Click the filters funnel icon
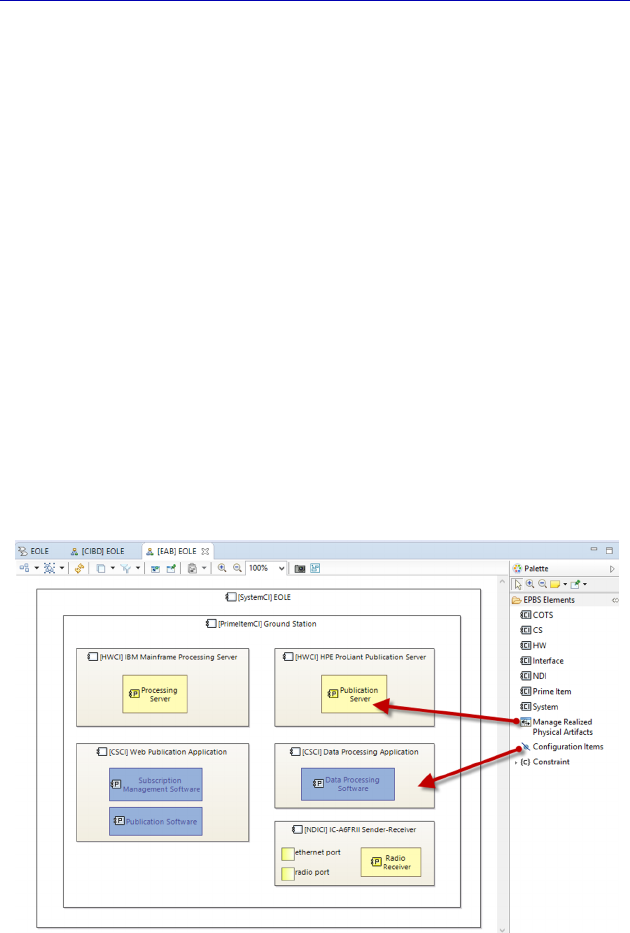Viewport: 630px width, 933px height. [126, 568]
